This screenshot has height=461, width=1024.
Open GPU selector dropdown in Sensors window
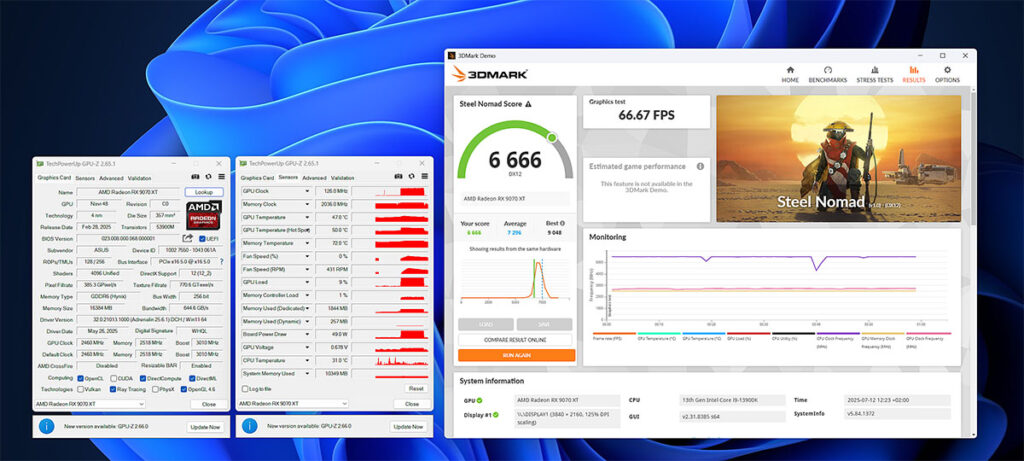click(294, 404)
